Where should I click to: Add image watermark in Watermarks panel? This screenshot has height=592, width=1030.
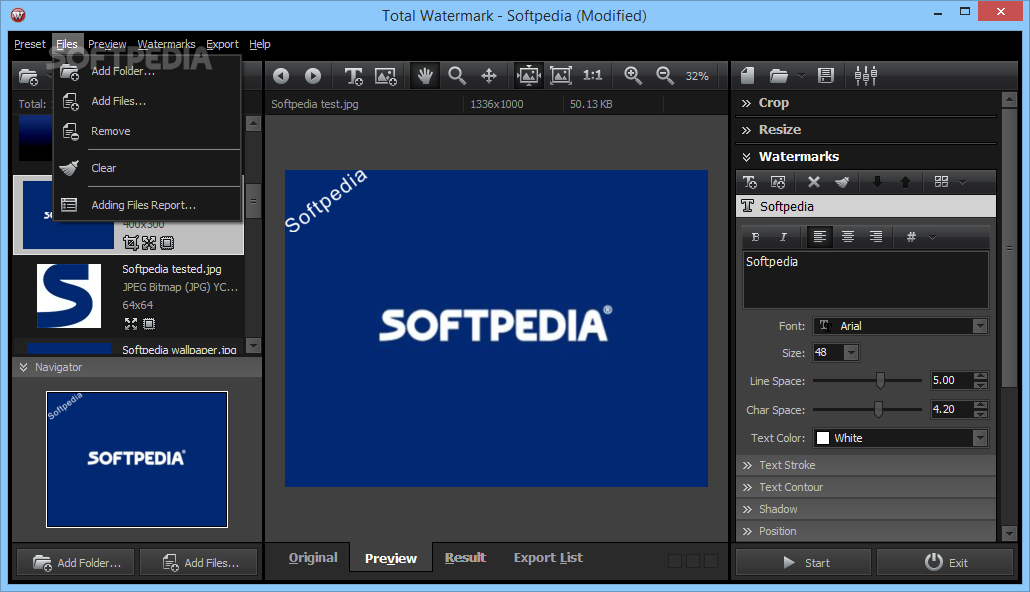[x=778, y=182]
